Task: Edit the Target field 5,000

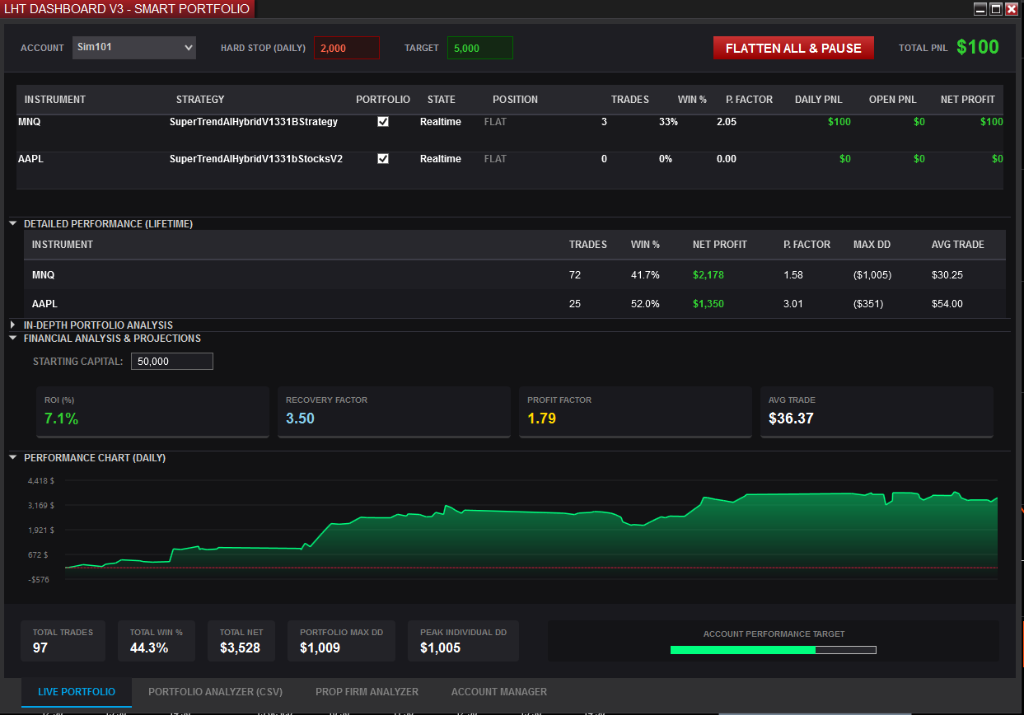Action: 479,48
